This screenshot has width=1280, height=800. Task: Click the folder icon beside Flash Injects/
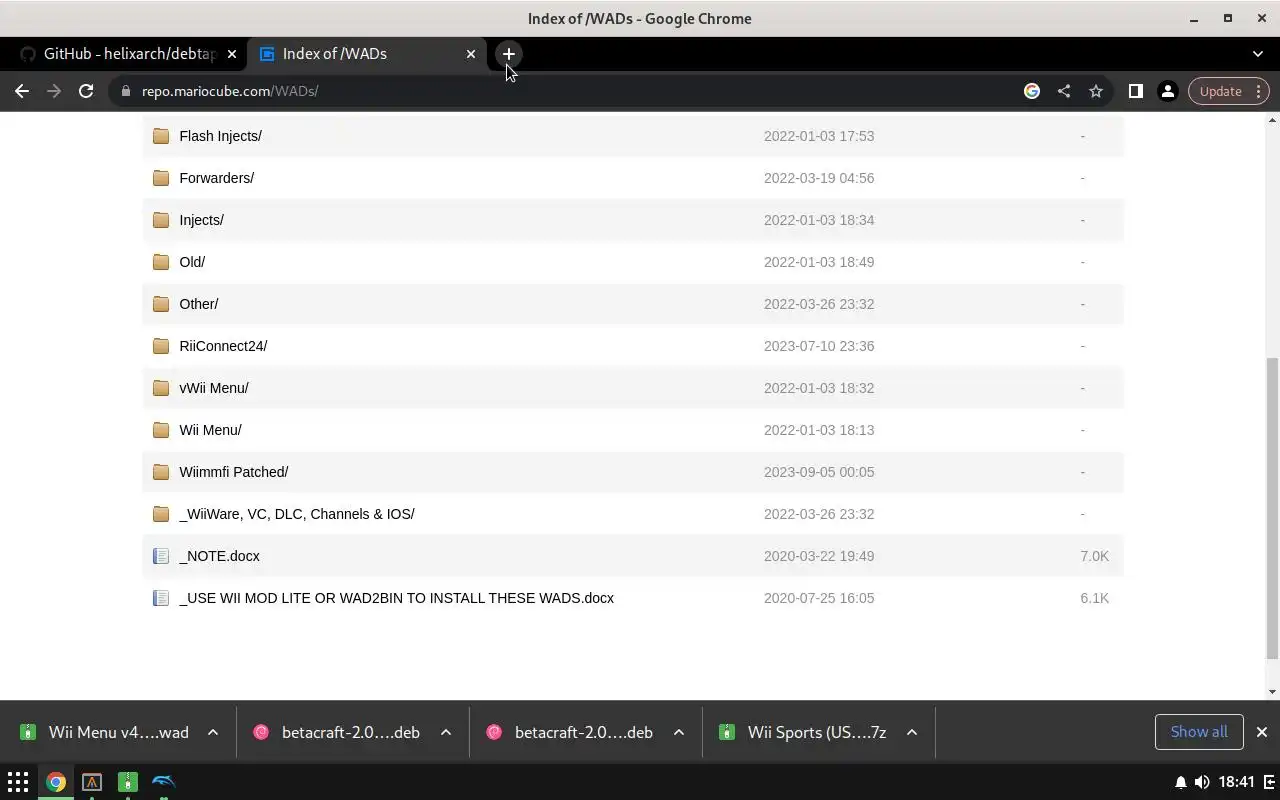pos(161,136)
